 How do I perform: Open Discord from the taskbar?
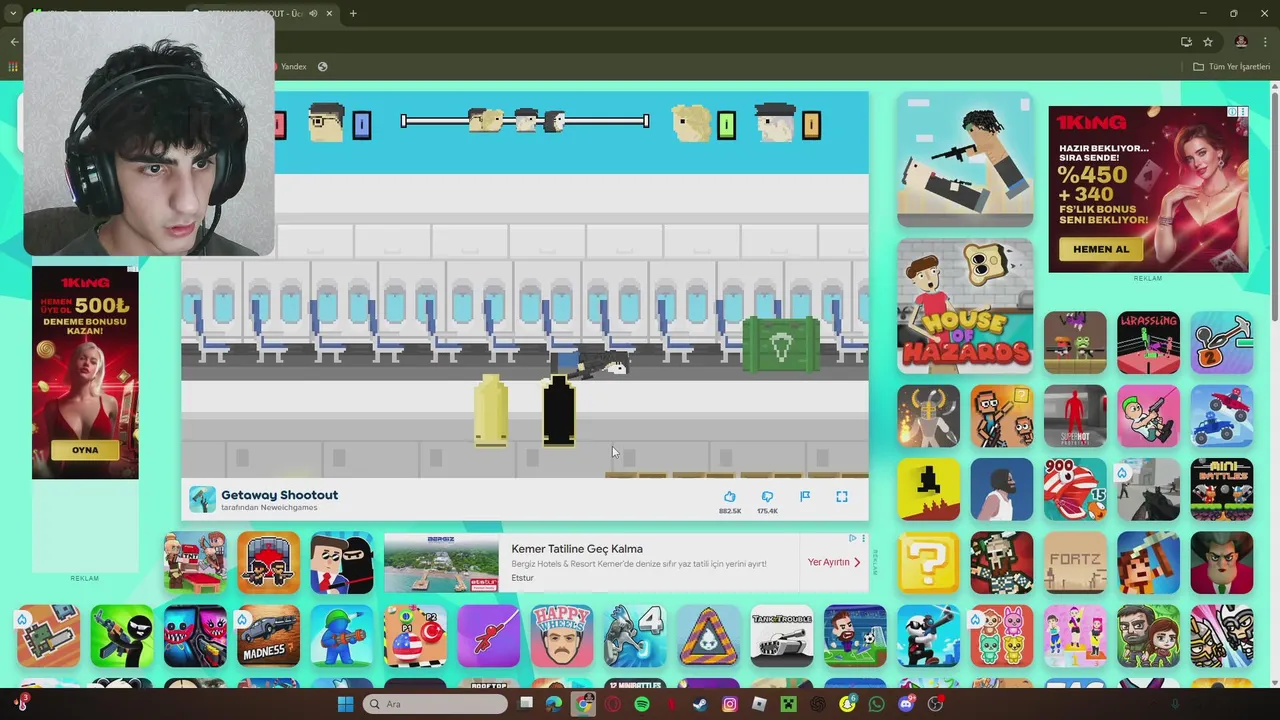(906, 704)
